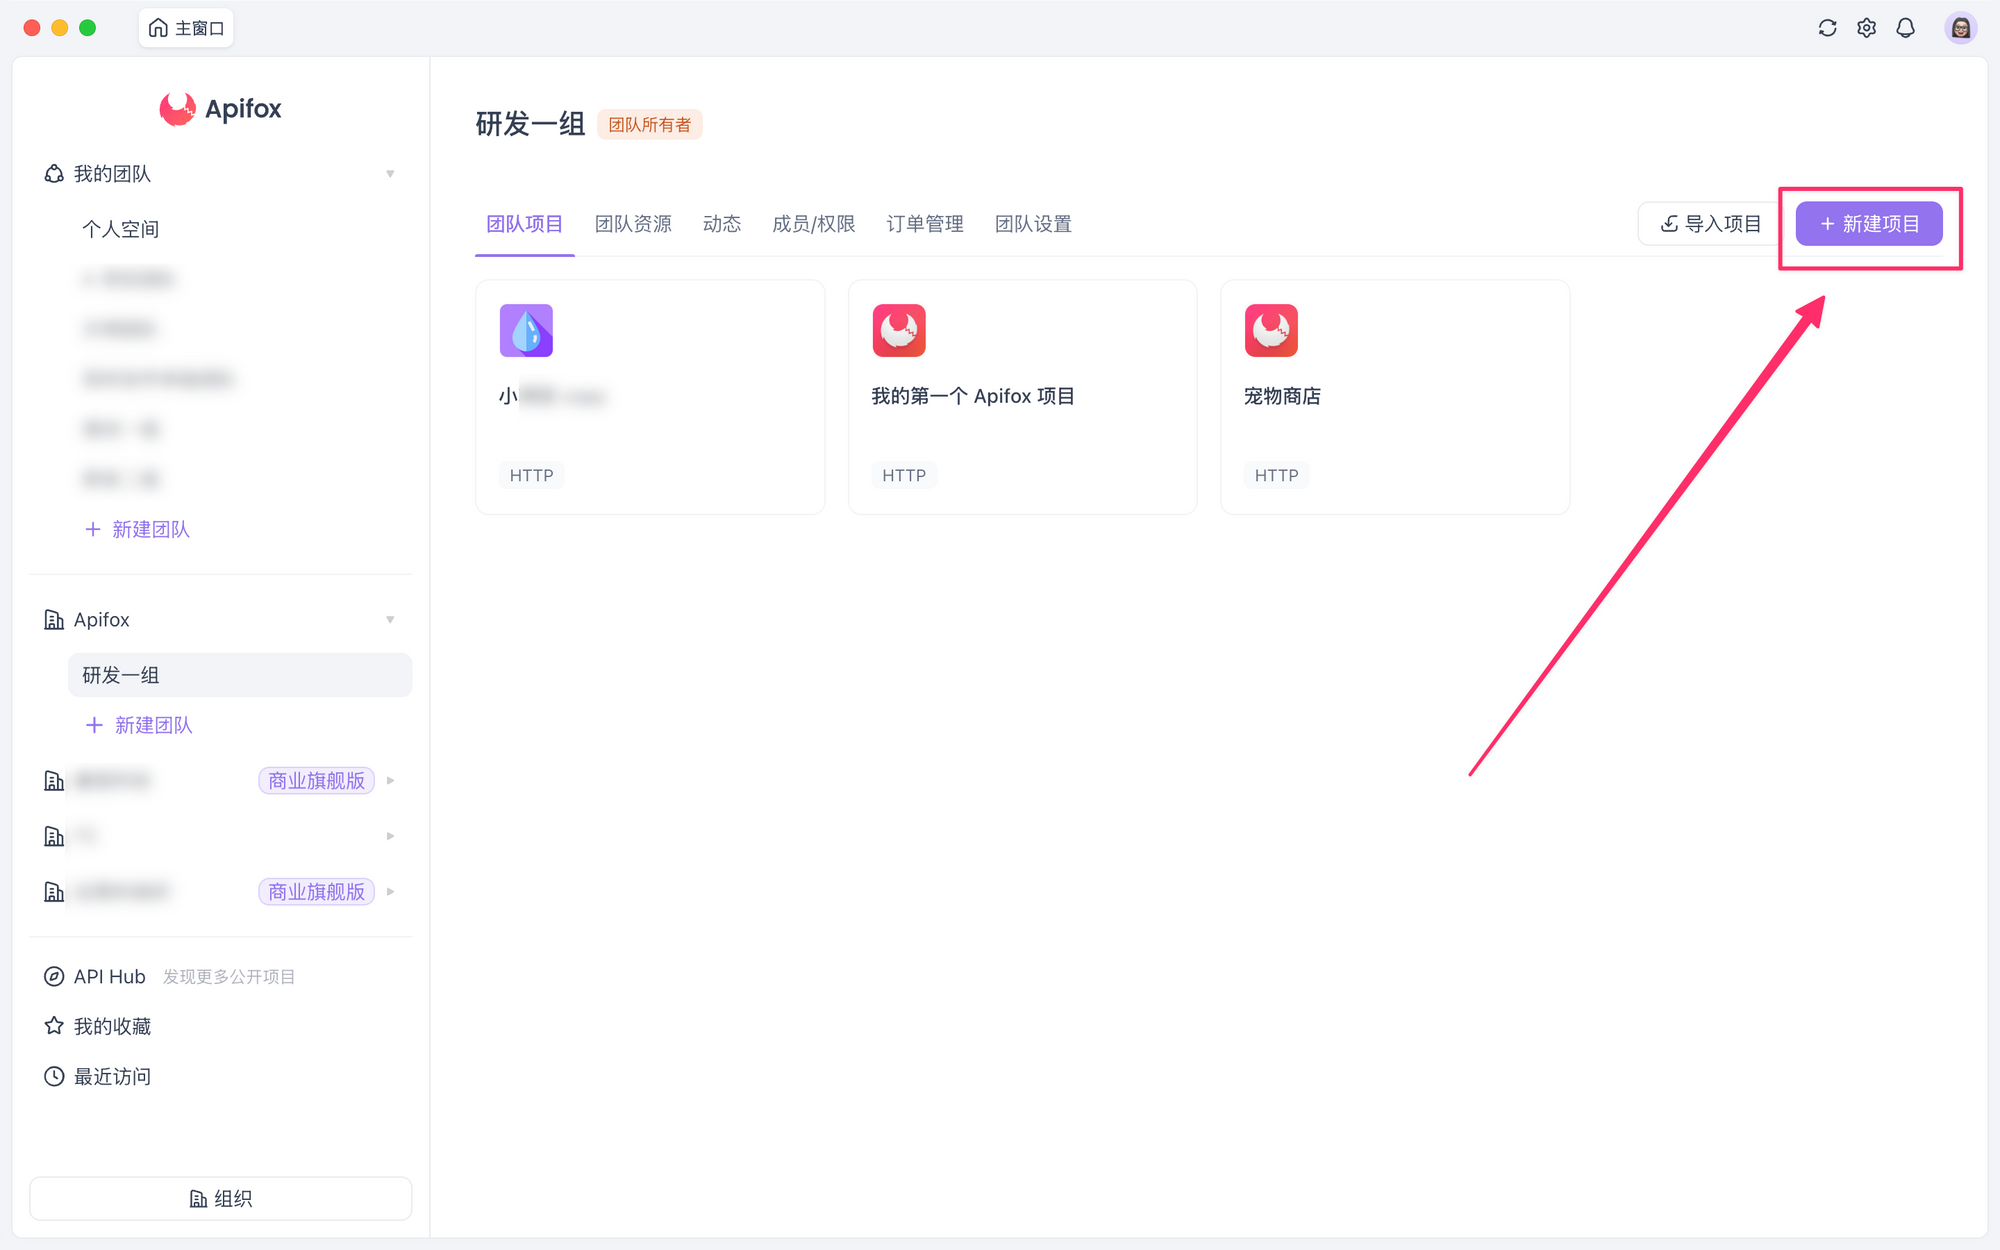
Task: Expand the first 商业旗舰版 organization arrow
Action: click(390, 780)
